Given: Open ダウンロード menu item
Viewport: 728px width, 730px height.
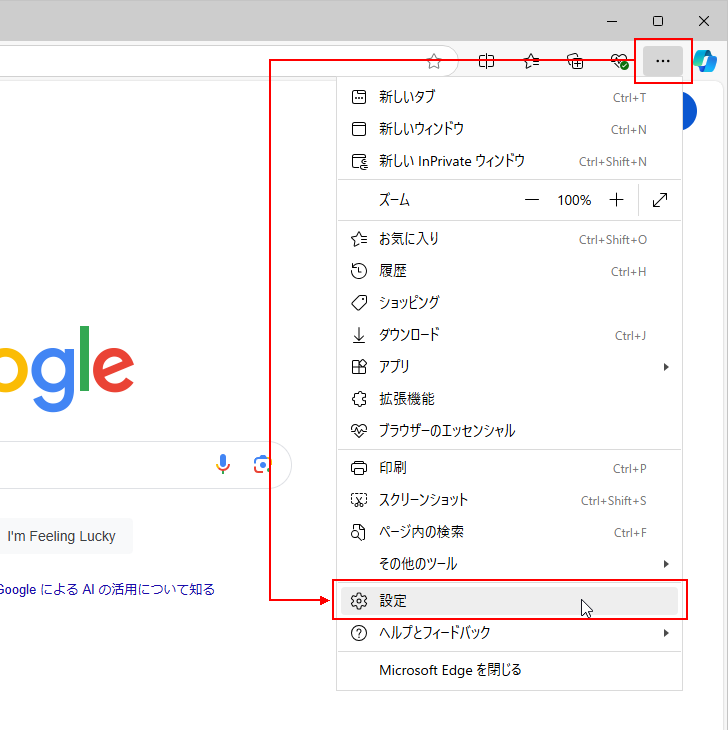Looking at the screenshot, I should 509,335.
